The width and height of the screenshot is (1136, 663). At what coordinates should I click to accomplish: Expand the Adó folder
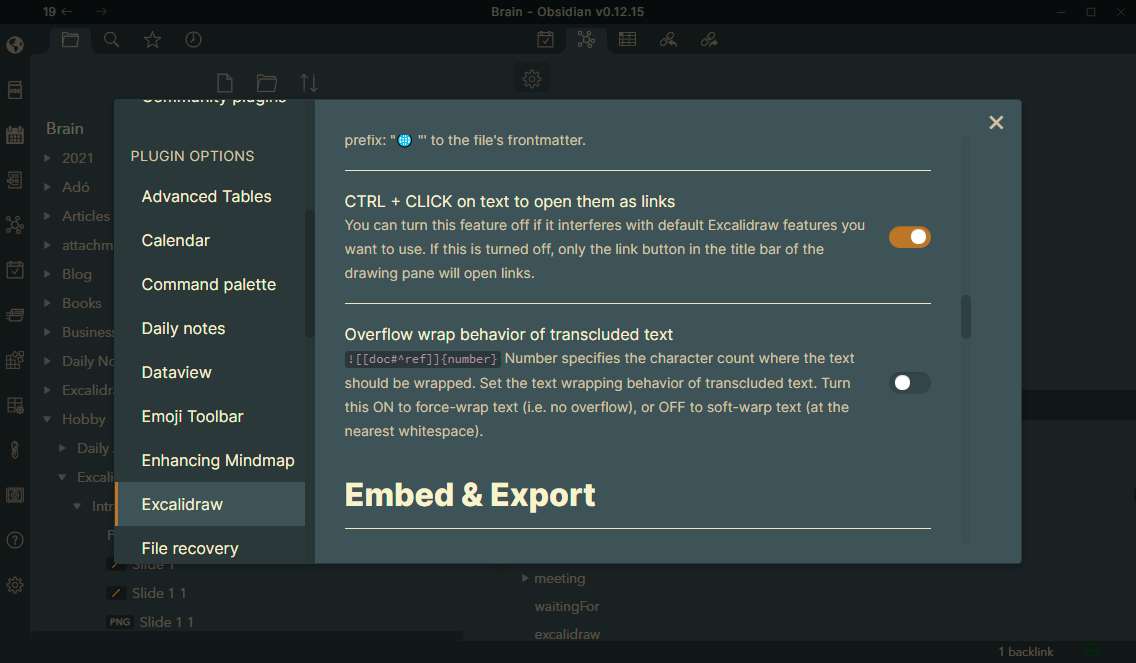(47, 187)
